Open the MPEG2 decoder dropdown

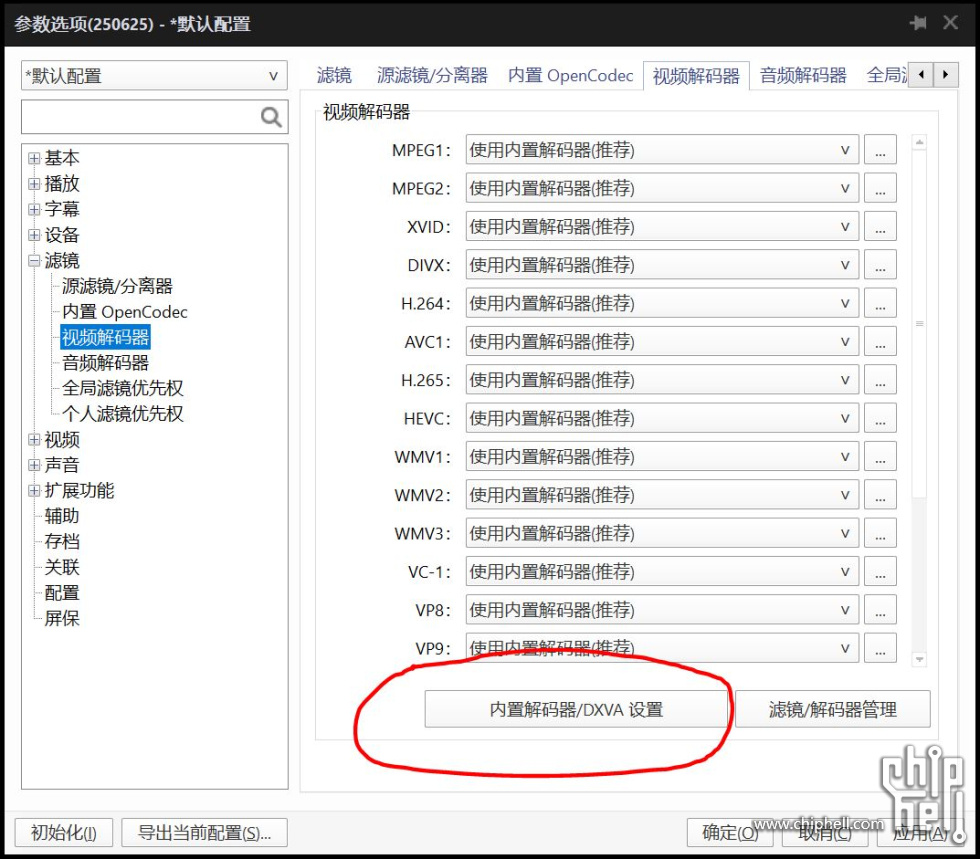click(662, 188)
